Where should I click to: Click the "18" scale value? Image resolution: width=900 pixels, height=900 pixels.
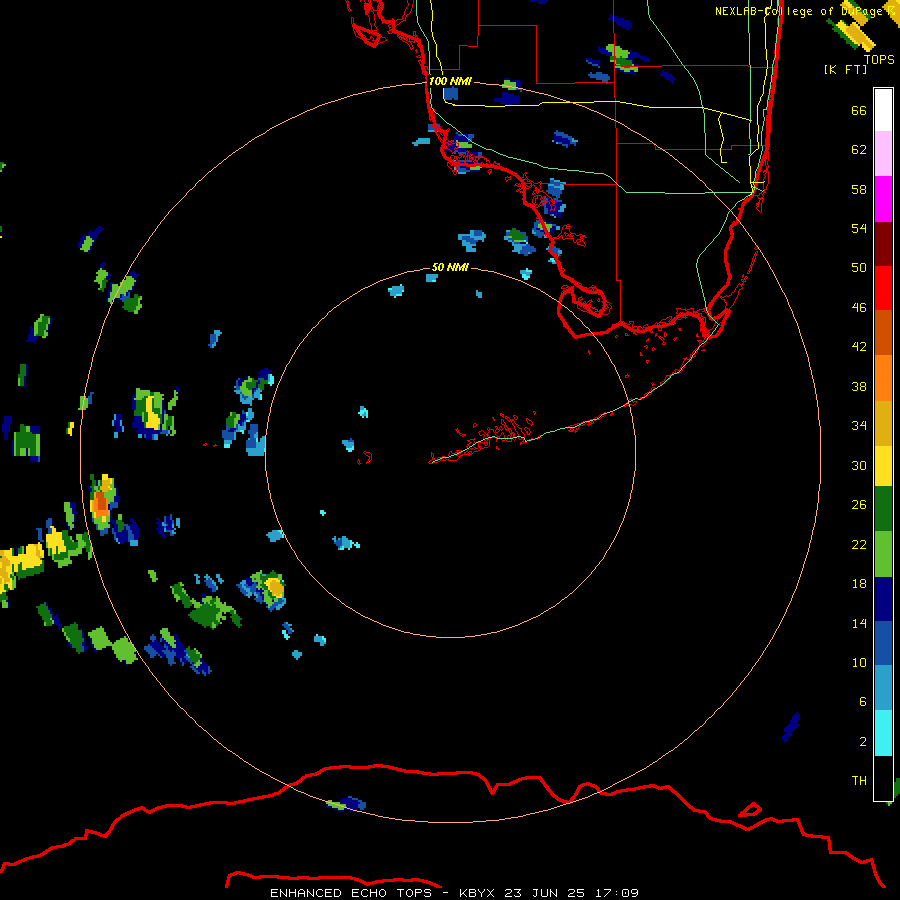point(859,583)
